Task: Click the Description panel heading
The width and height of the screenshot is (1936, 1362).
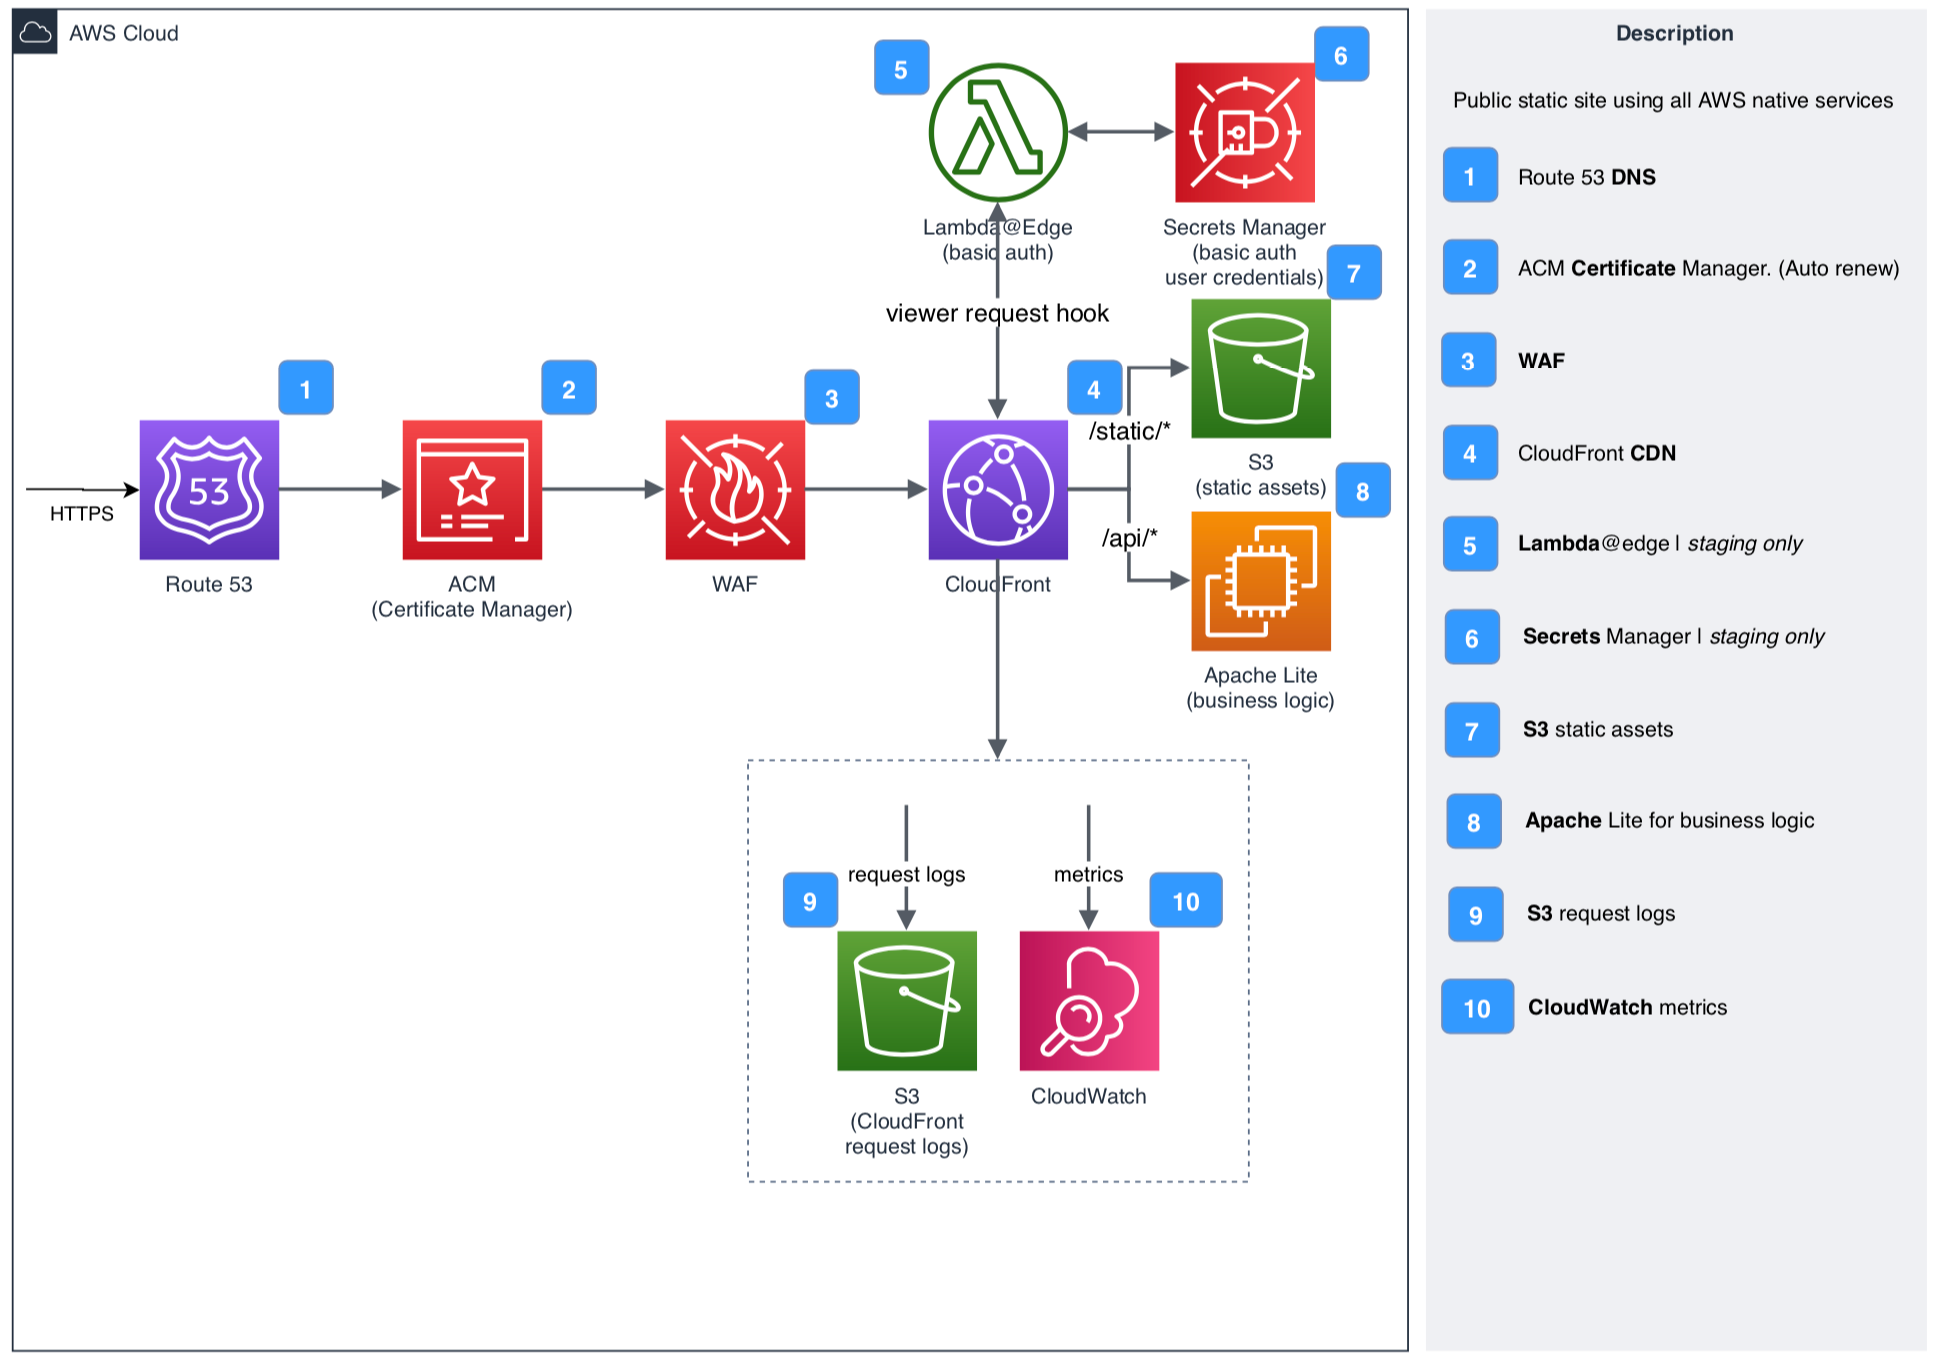Action: pyautogui.click(x=1674, y=33)
